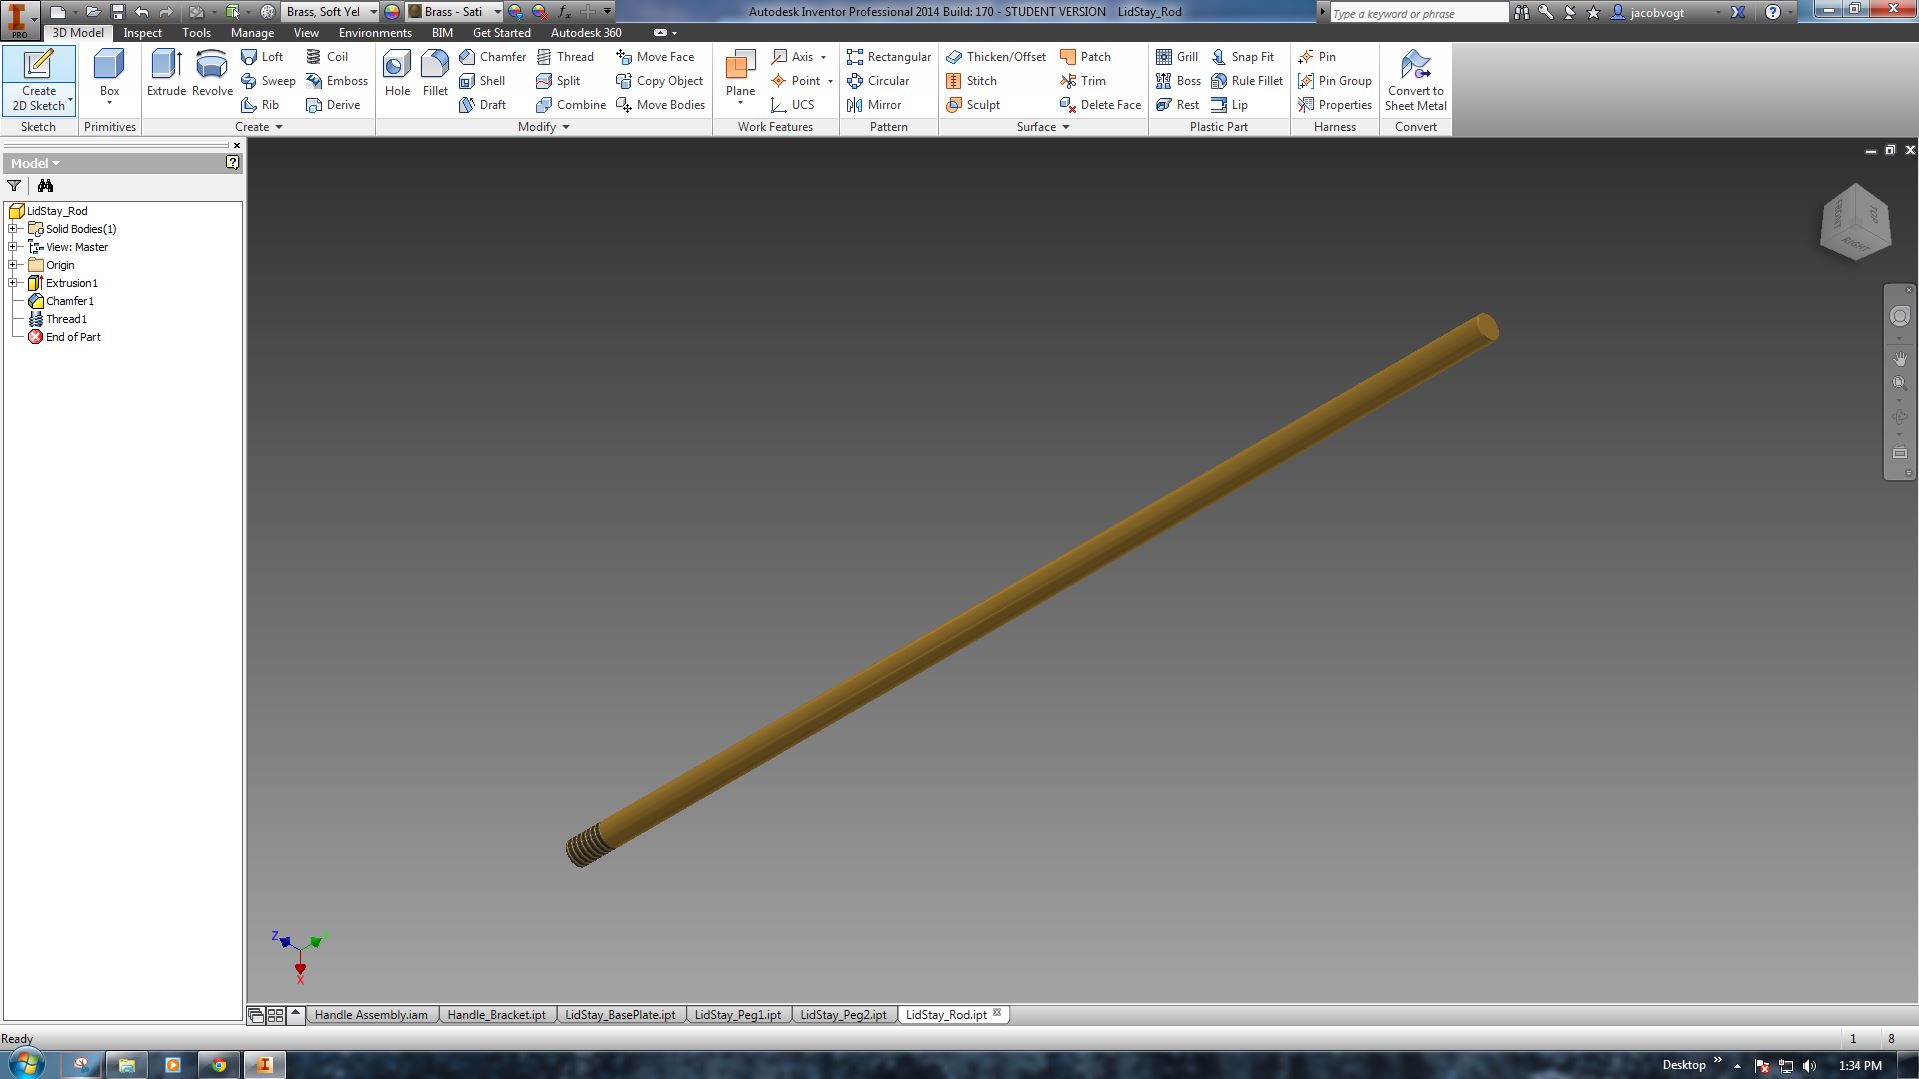Select the Mirror tool
This screenshot has height=1079, width=1919.
click(x=874, y=105)
